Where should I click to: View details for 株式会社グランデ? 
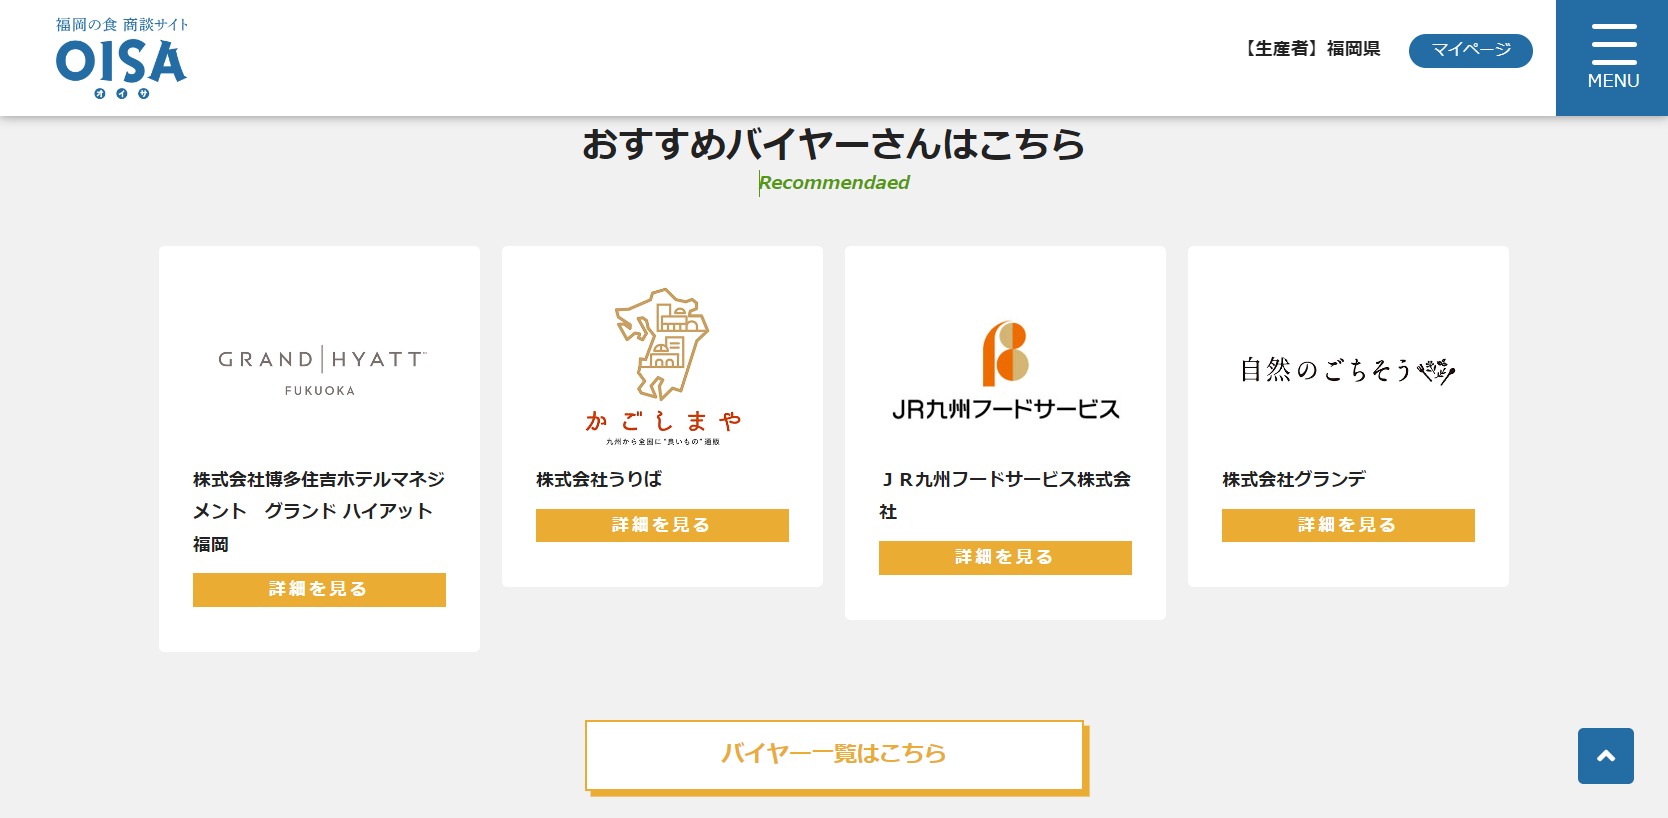(1348, 526)
